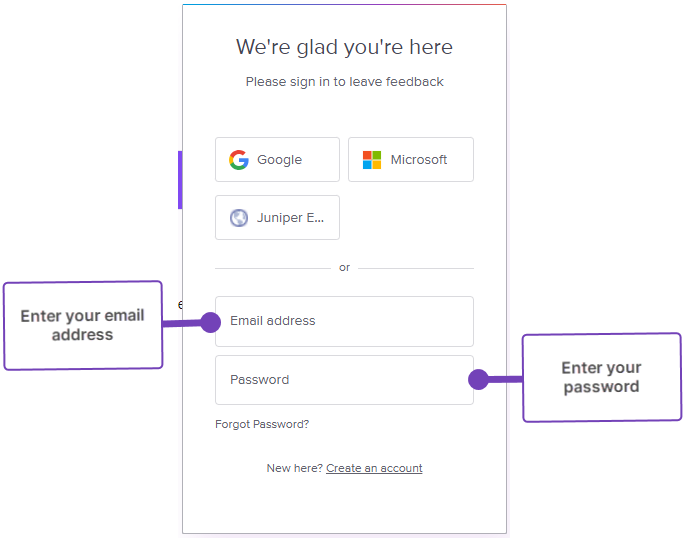685x538 pixels.
Task: Open the Forgot Password? link
Action: [262, 424]
